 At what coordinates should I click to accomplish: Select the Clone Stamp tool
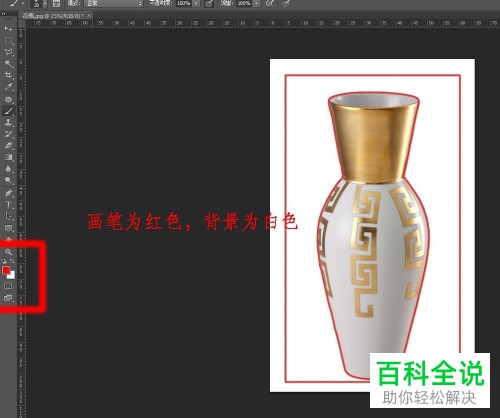[x=8, y=123]
